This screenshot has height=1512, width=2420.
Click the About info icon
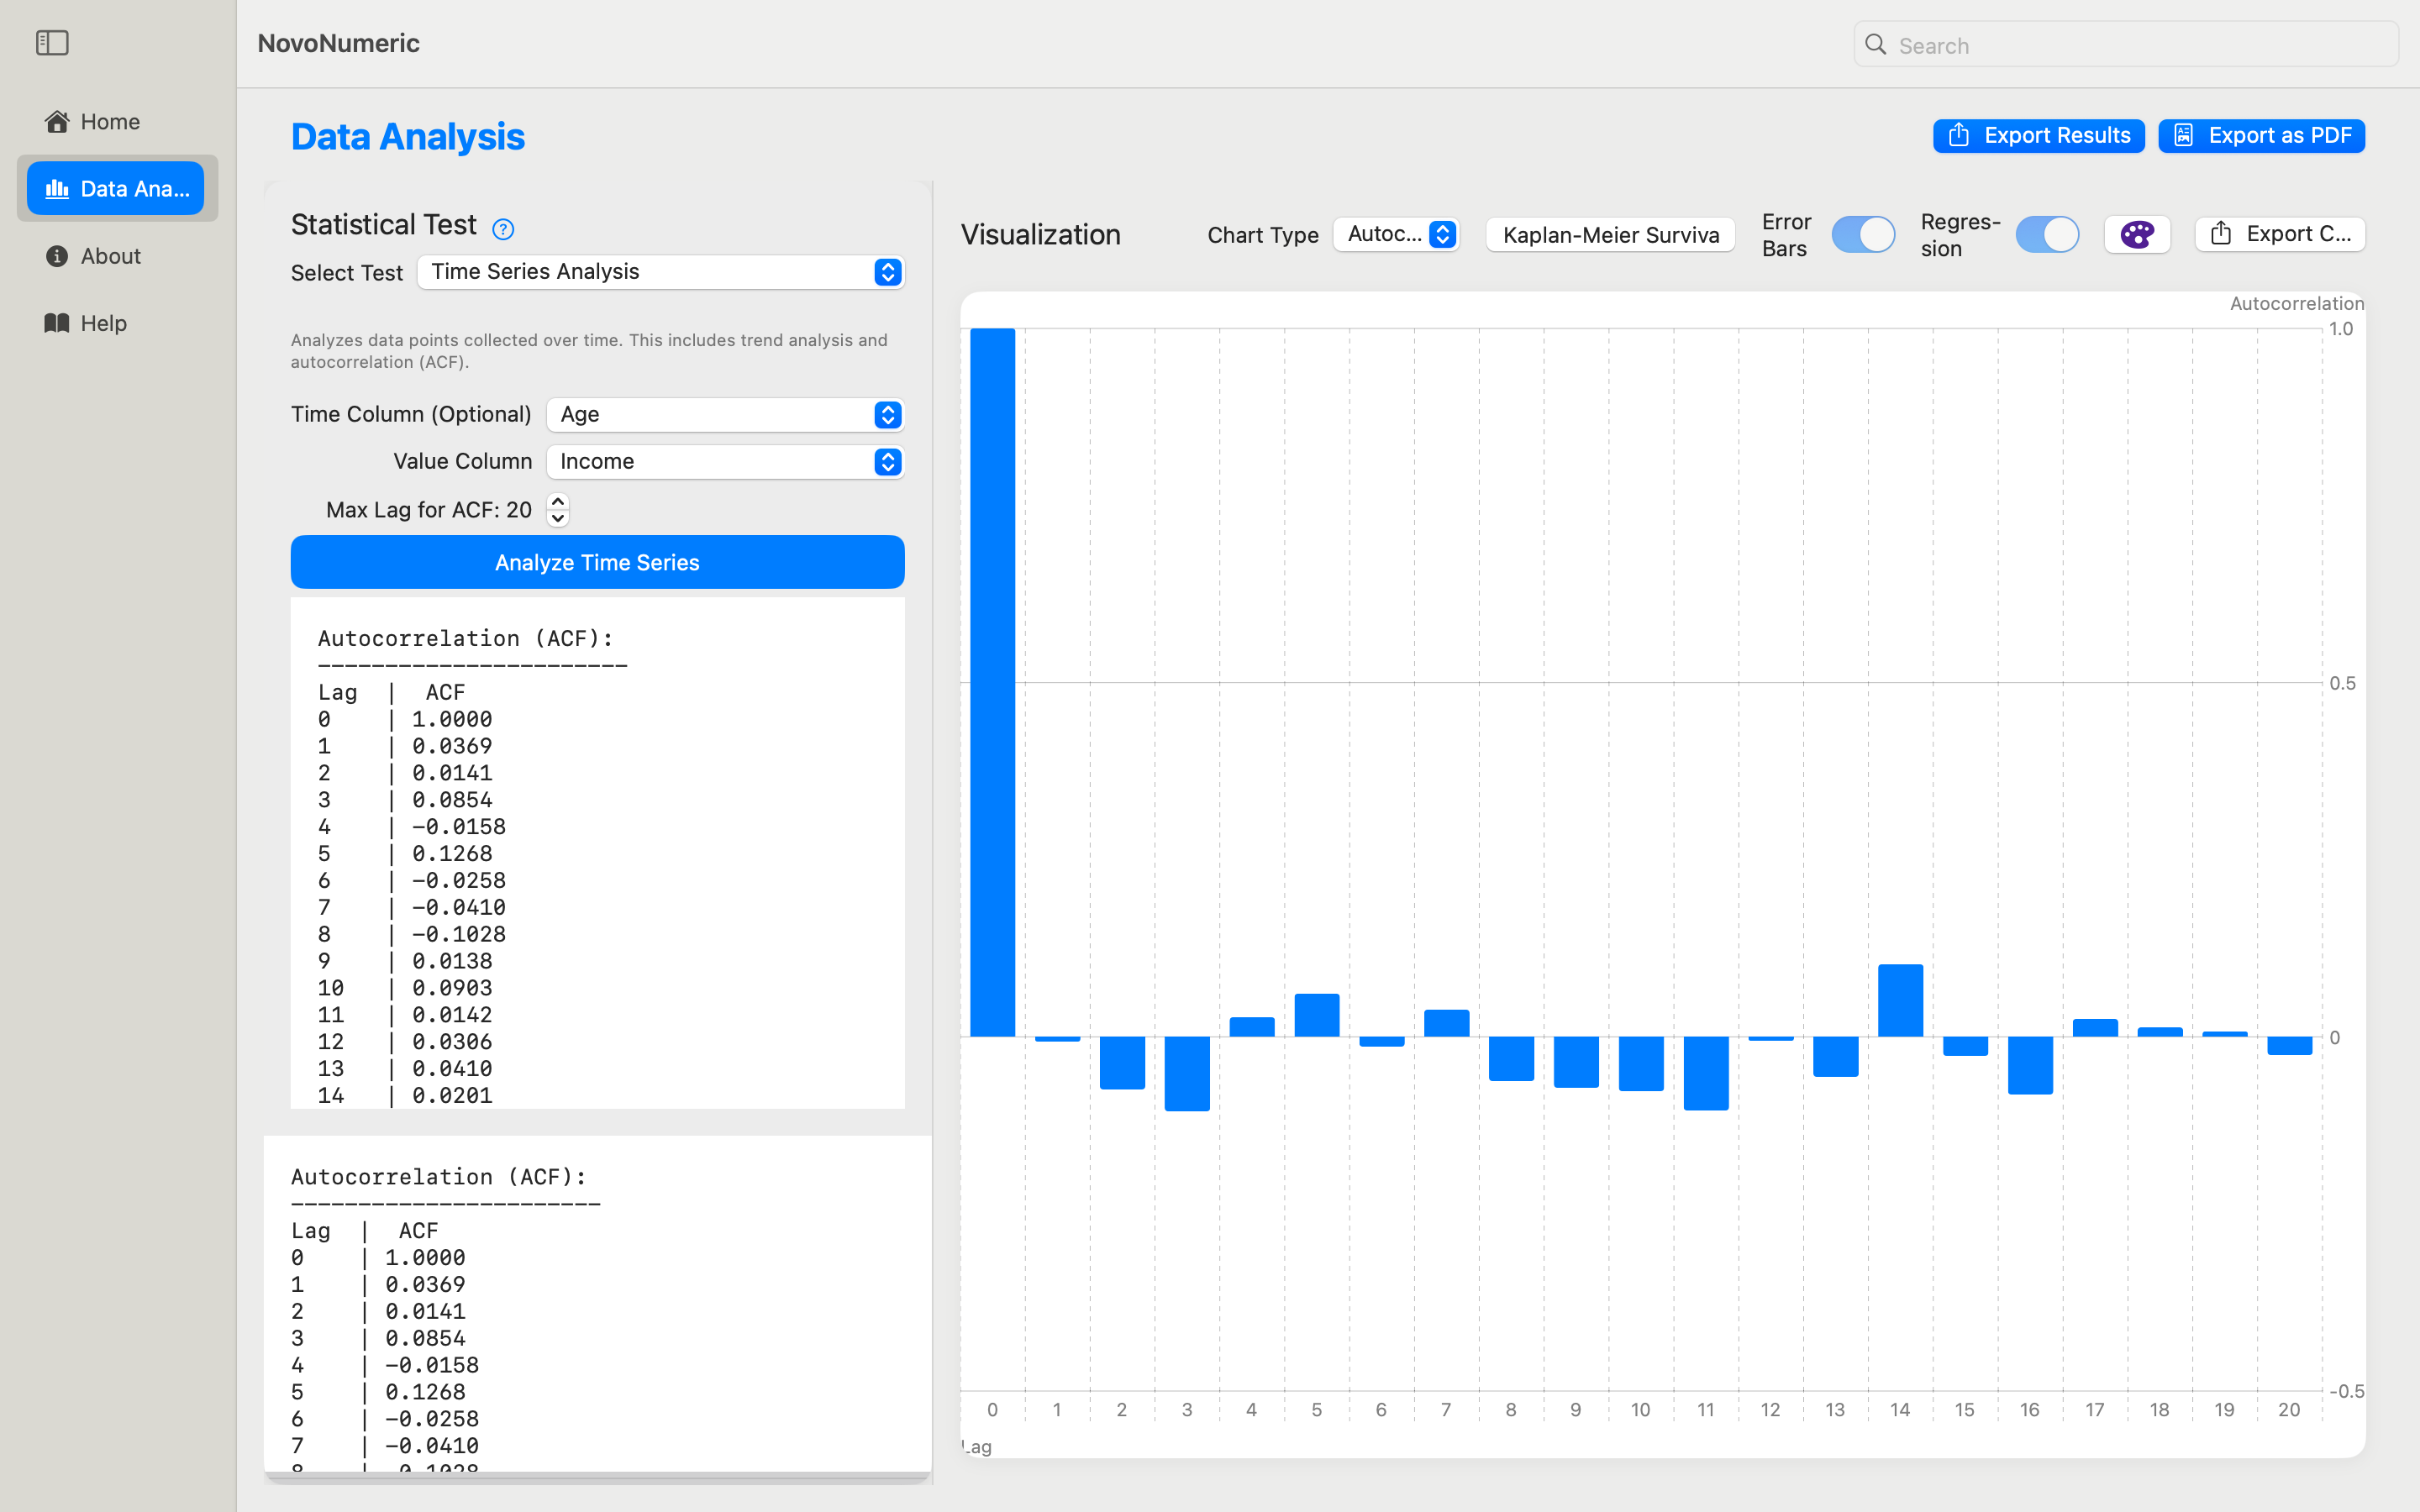57,256
